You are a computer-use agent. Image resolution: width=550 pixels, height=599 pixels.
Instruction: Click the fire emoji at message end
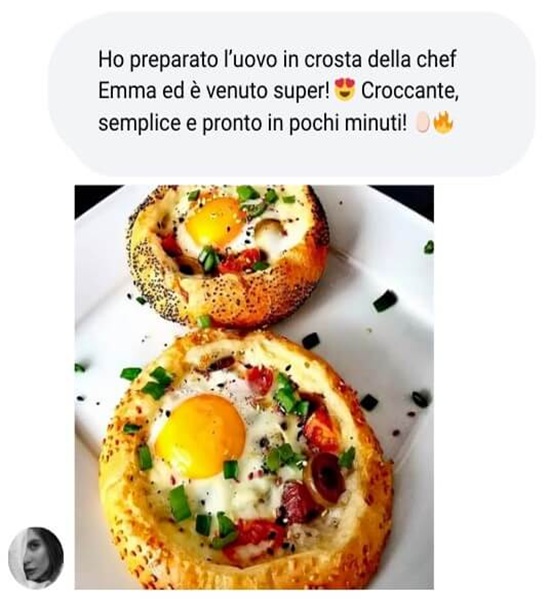tap(443, 124)
